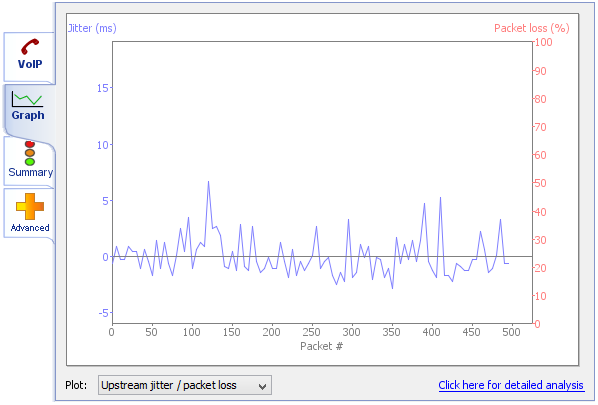Click the Plot: label text
Screen dimensions: 598x405
76,385
